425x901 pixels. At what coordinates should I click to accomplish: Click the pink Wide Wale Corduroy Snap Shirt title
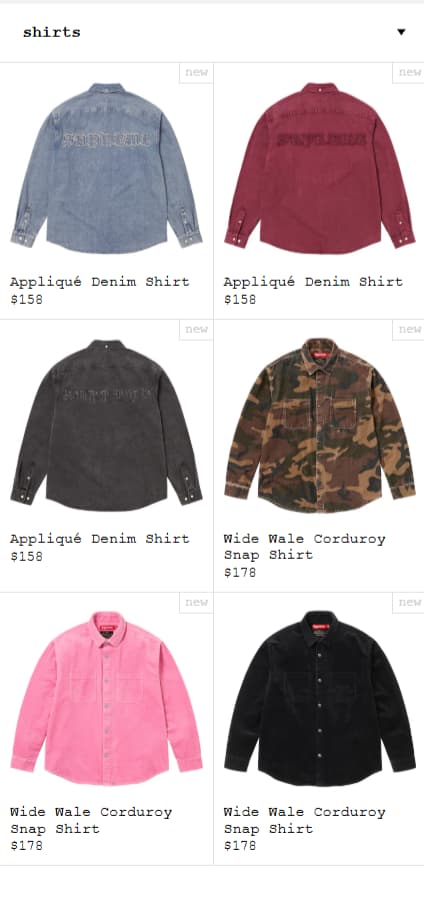[91, 820]
